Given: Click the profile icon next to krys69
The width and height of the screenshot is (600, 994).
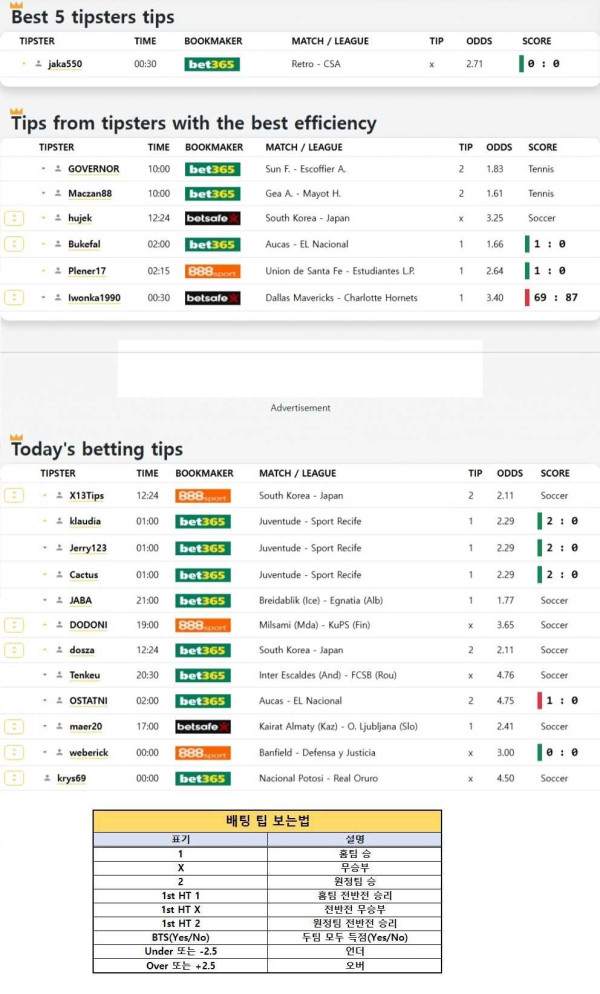Looking at the screenshot, I should tap(47, 778).
